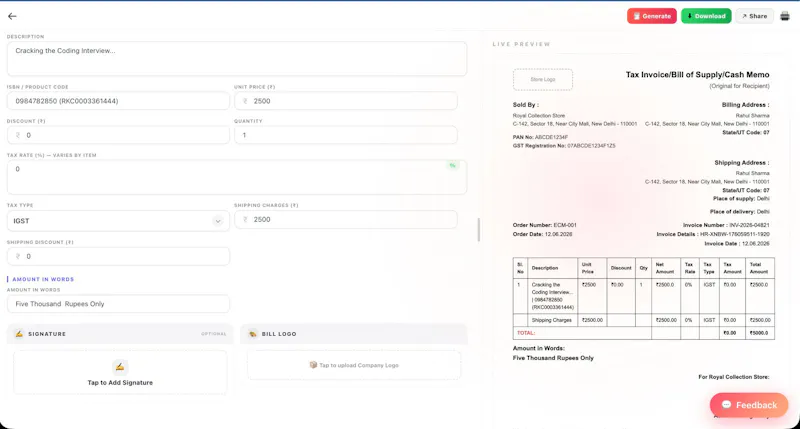Screen dimensions: 800x429
Task: Edit the ISBN / Product Code field
Action: [118, 101]
